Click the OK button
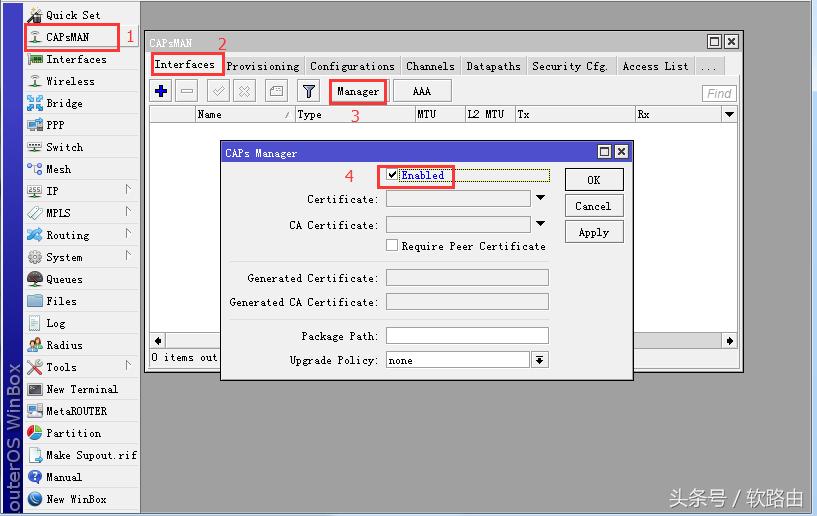The width and height of the screenshot is (817, 516). tap(593, 180)
